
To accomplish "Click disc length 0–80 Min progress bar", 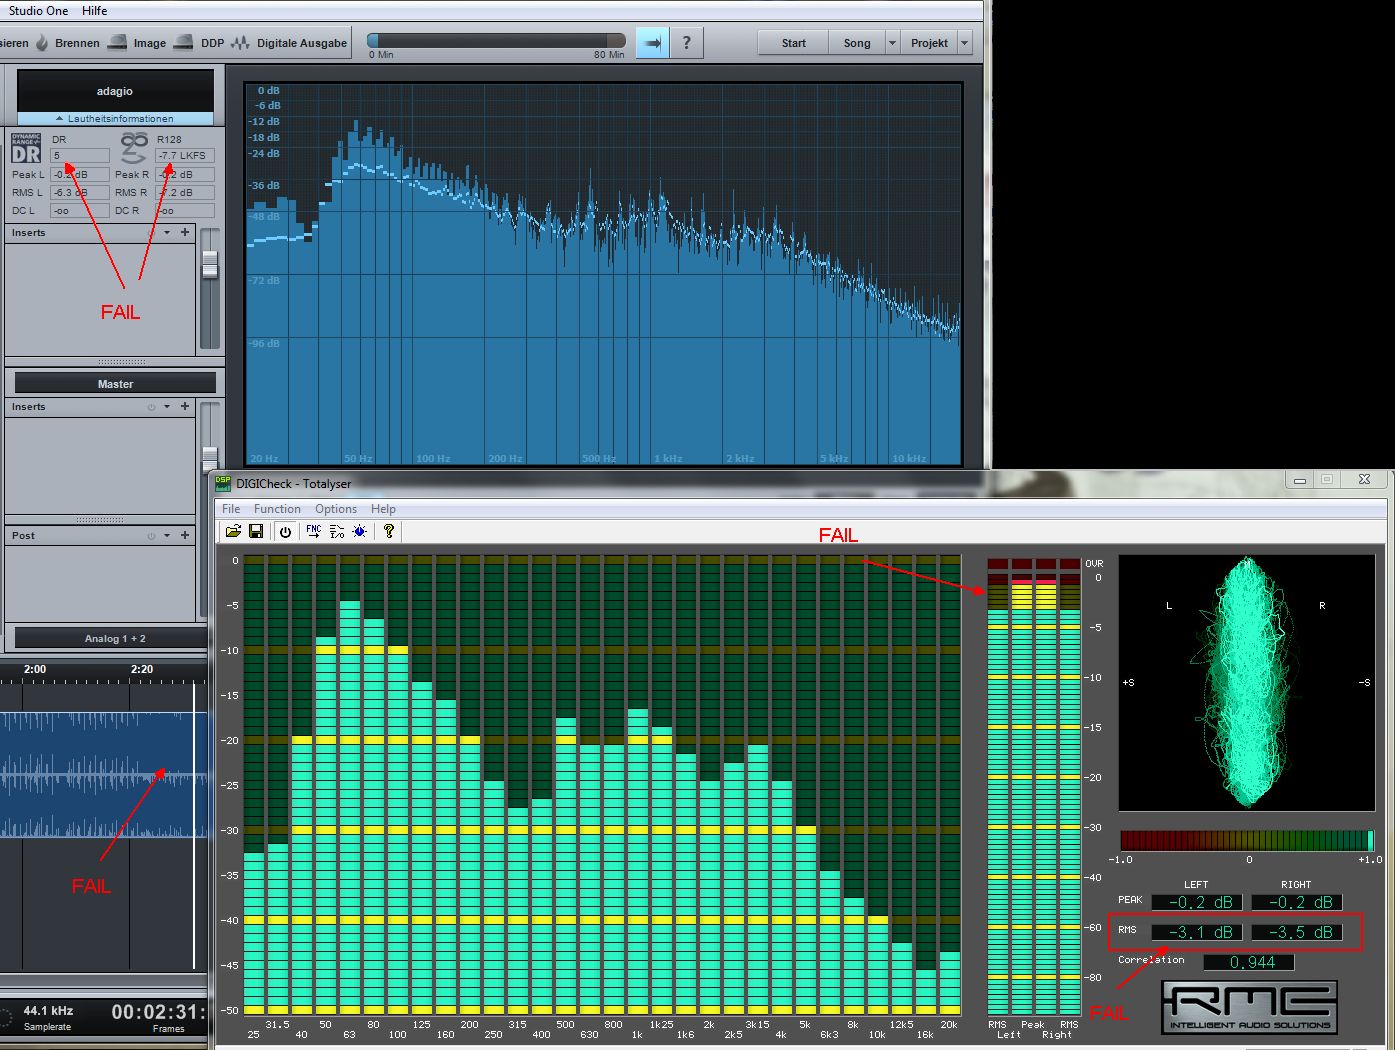I will pos(496,41).
